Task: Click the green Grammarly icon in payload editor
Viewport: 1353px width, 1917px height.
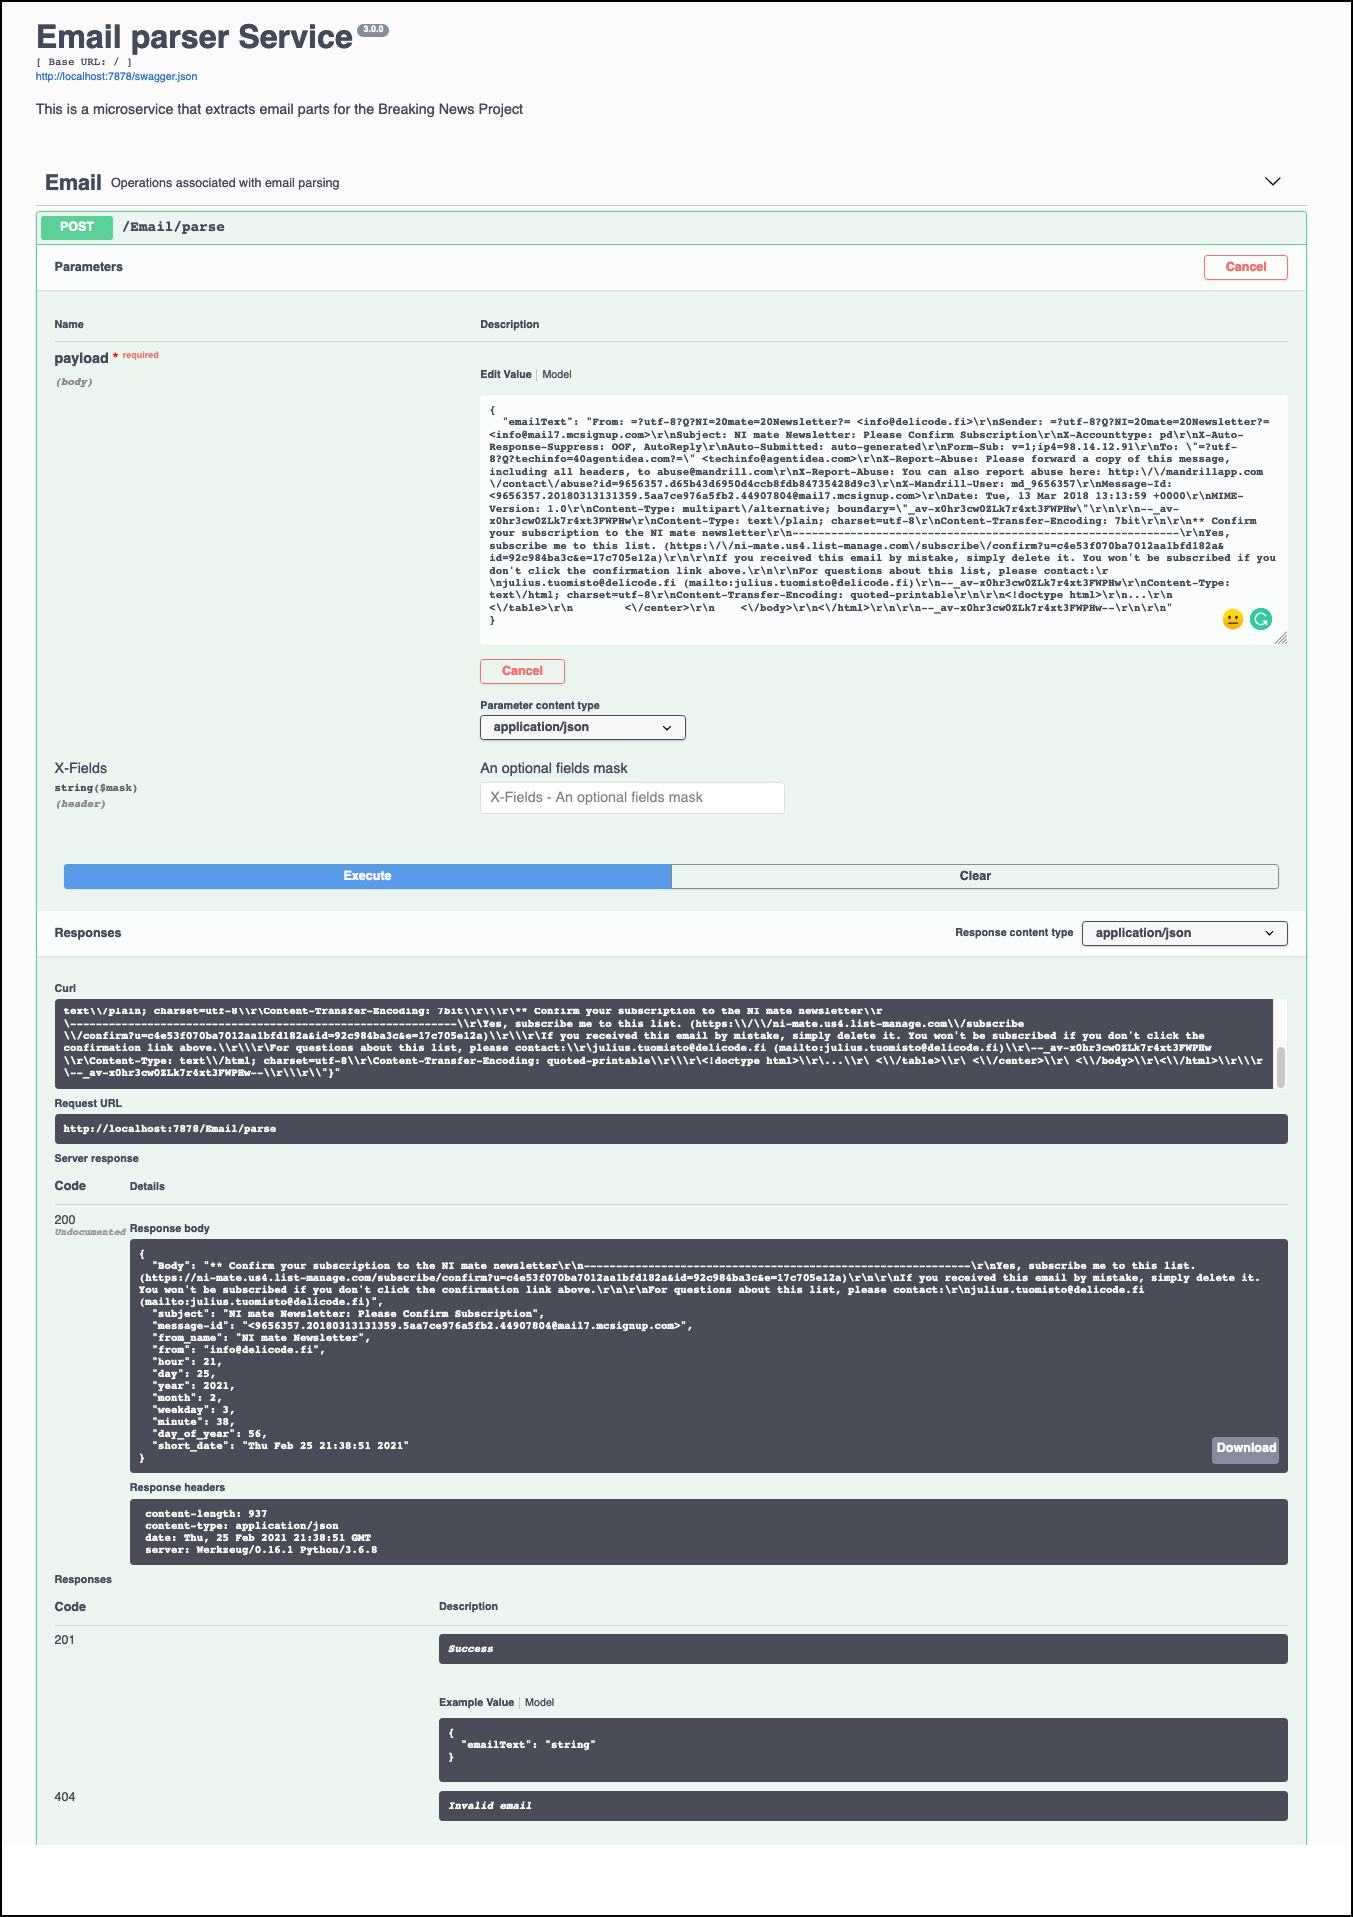Action: tap(1261, 620)
